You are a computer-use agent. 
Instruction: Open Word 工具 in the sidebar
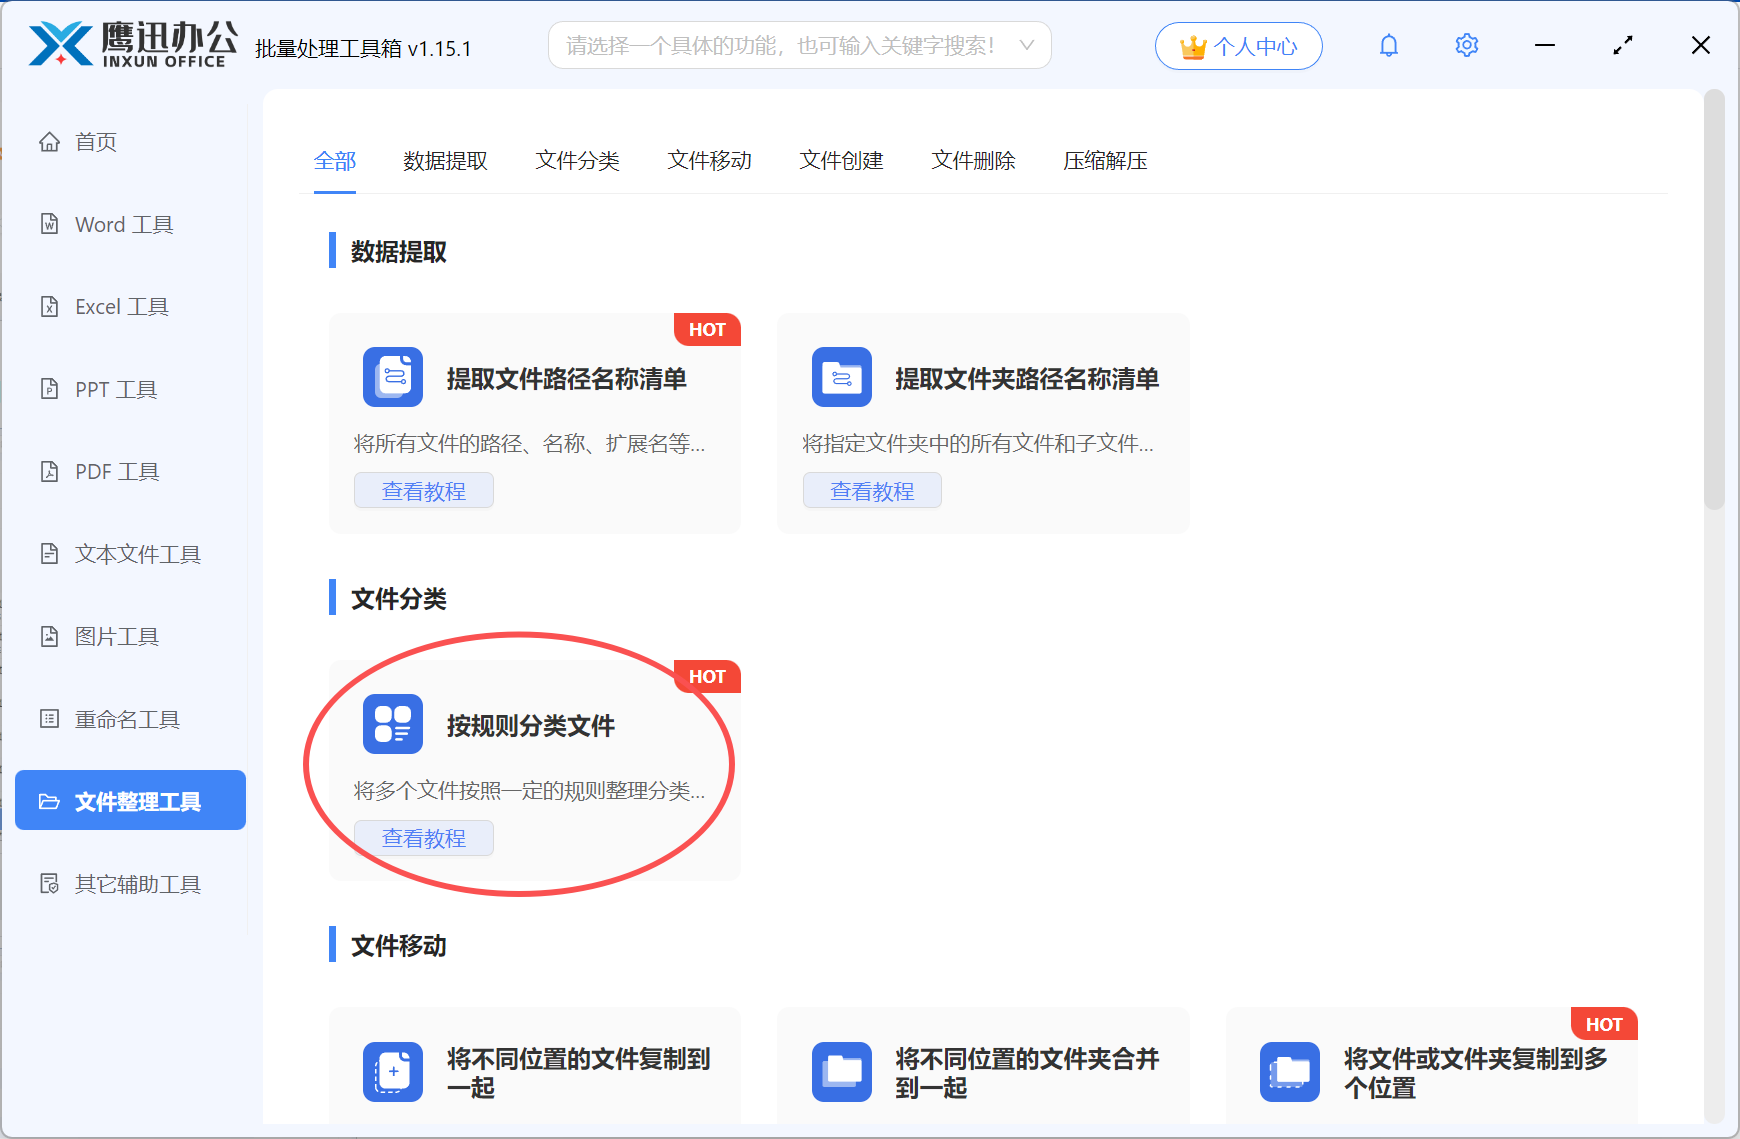(130, 224)
